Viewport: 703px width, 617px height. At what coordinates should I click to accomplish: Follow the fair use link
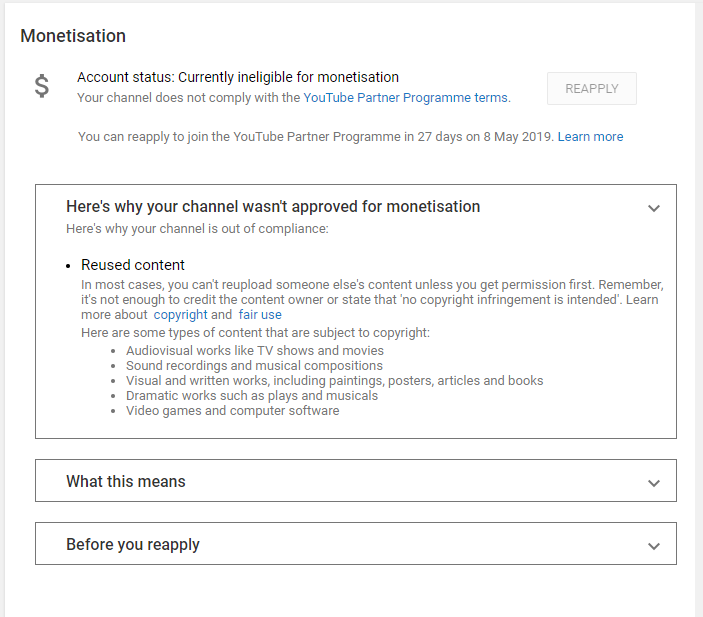pos(260,315)
